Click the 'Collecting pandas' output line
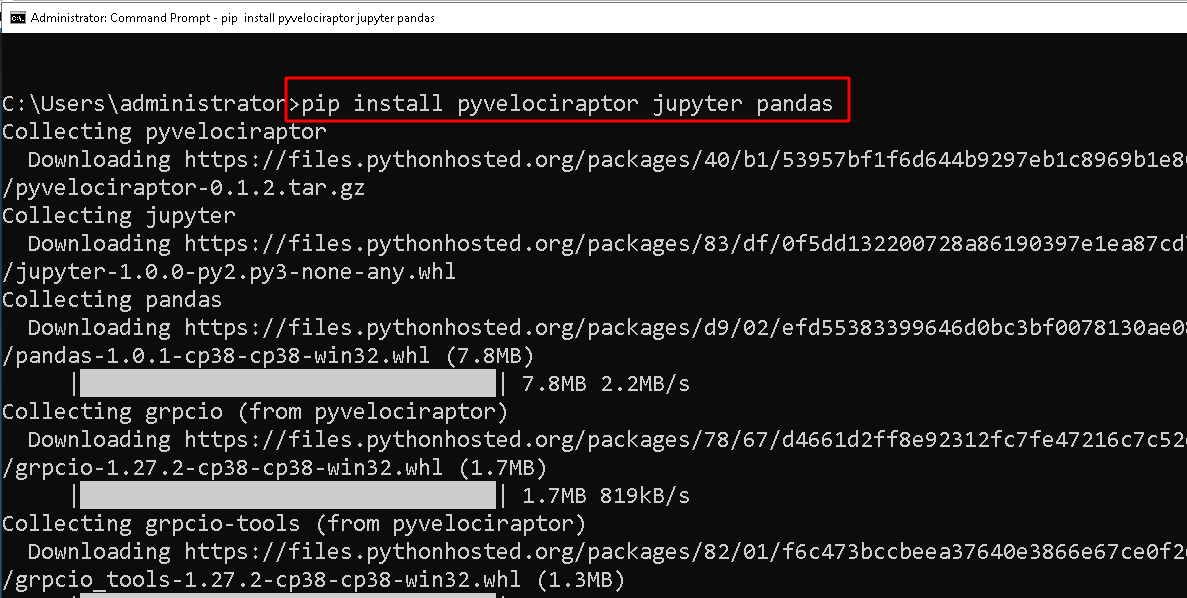Viewport: 1187px width, 598px height. click(x=112, y=299)
